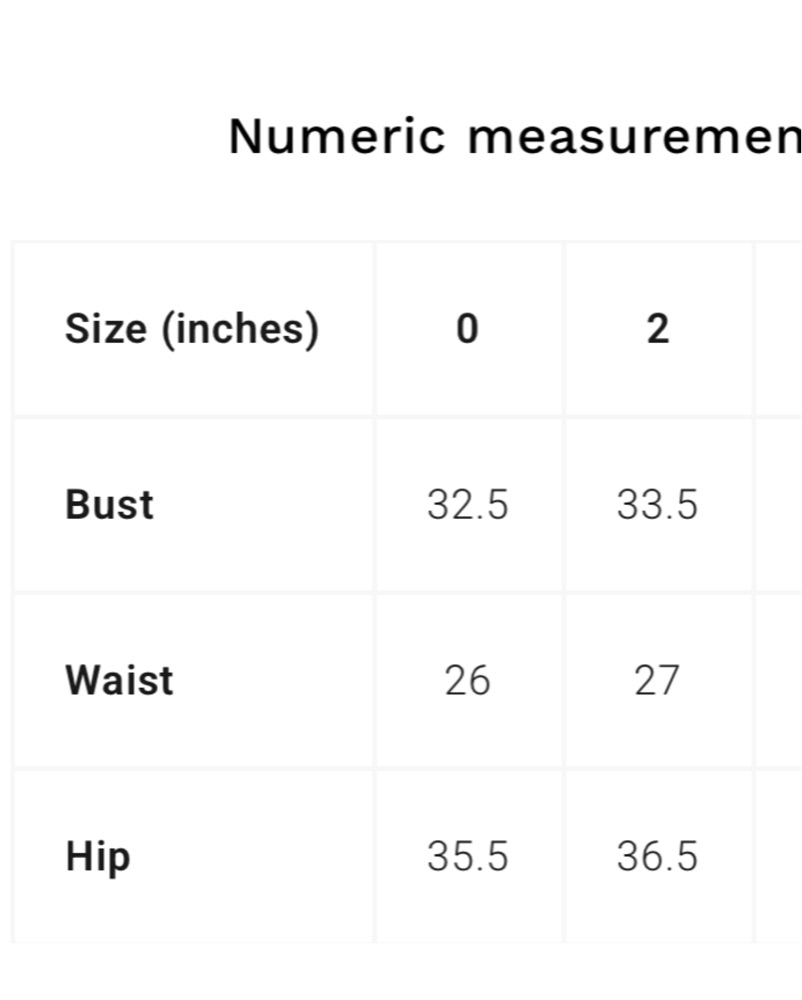
Task: Click the word inches in the header
Action: click(x=239, y=329)
